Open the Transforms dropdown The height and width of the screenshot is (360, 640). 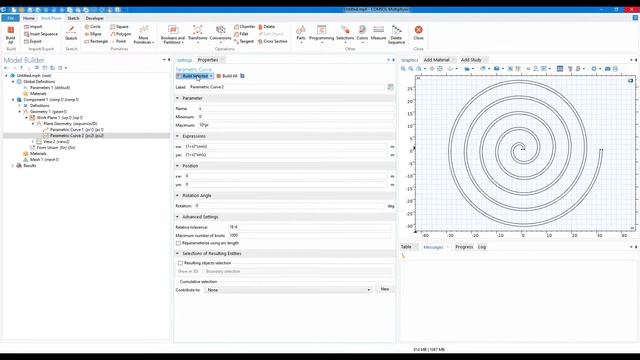point(198,35)
